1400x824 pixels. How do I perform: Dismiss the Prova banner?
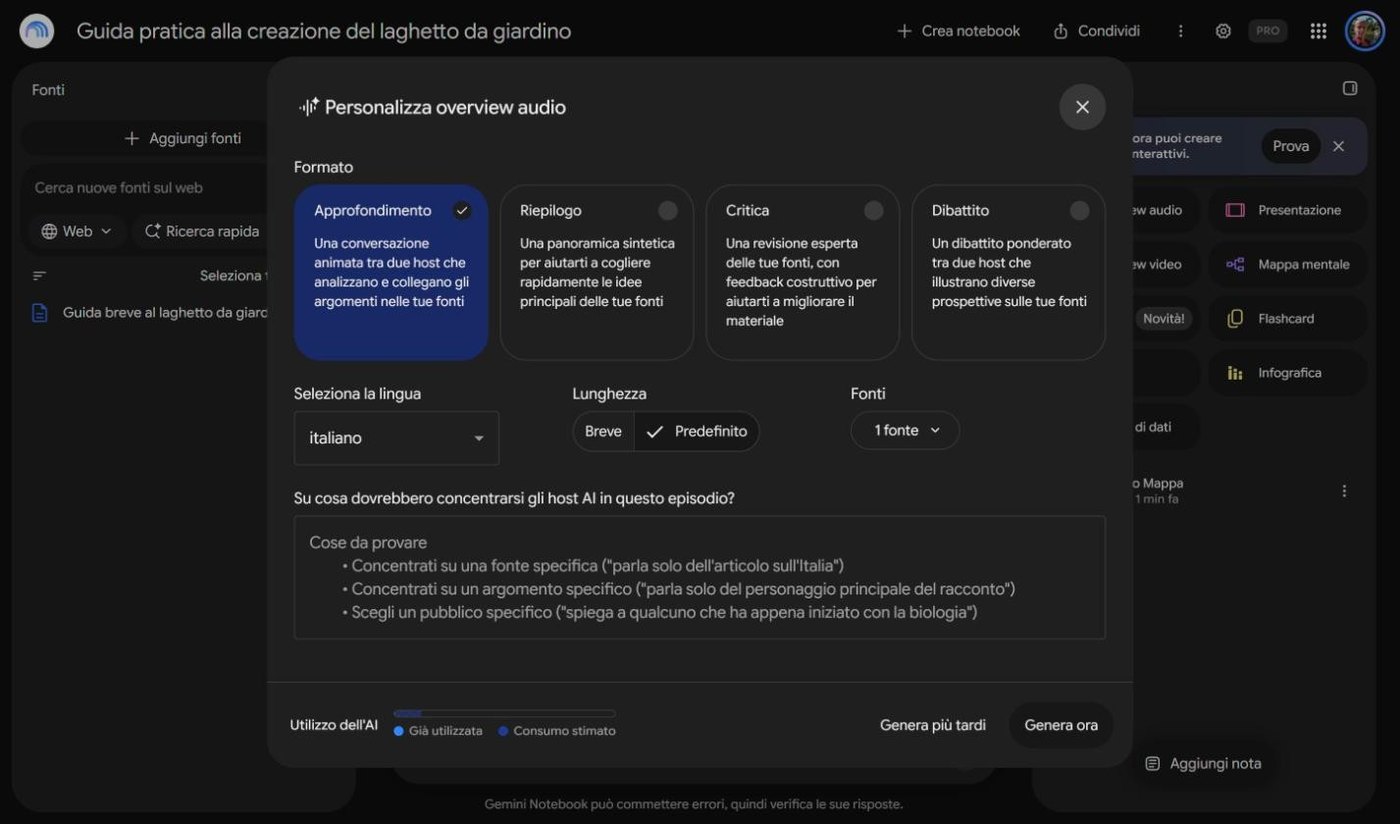coord(1338,146)
